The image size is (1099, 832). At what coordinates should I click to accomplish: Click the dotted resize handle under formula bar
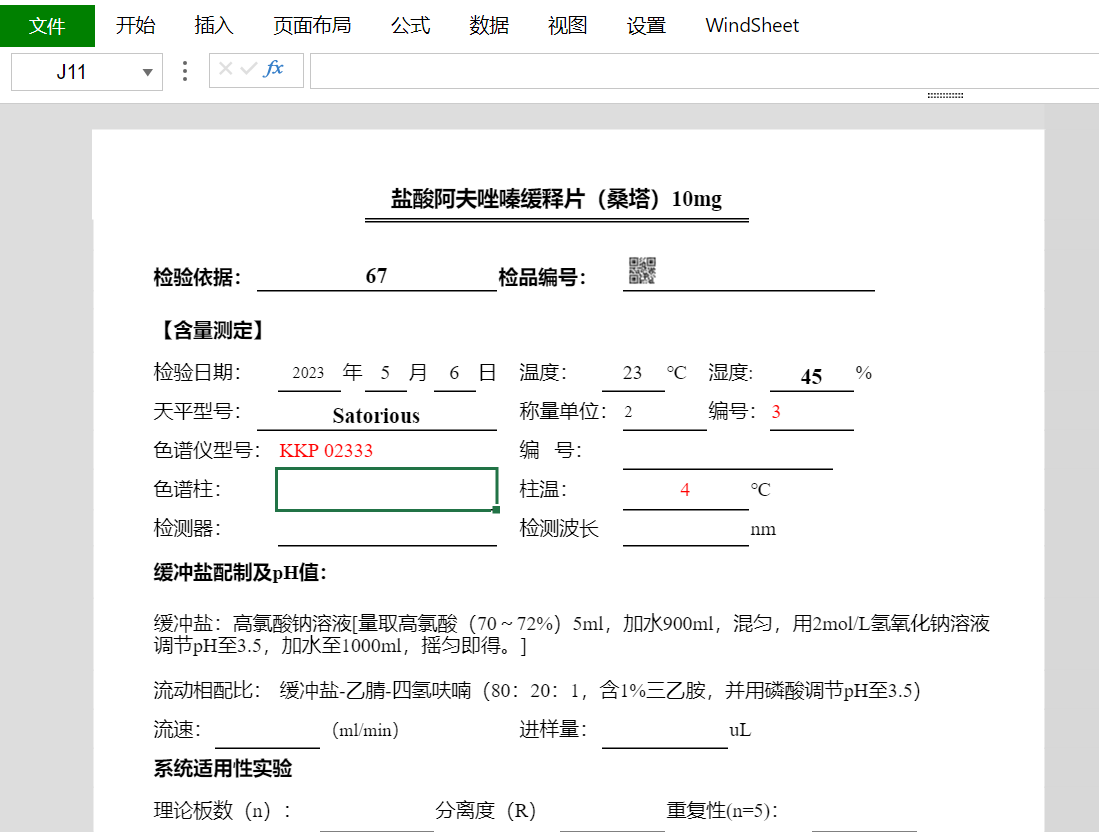[x=945, y=96]
